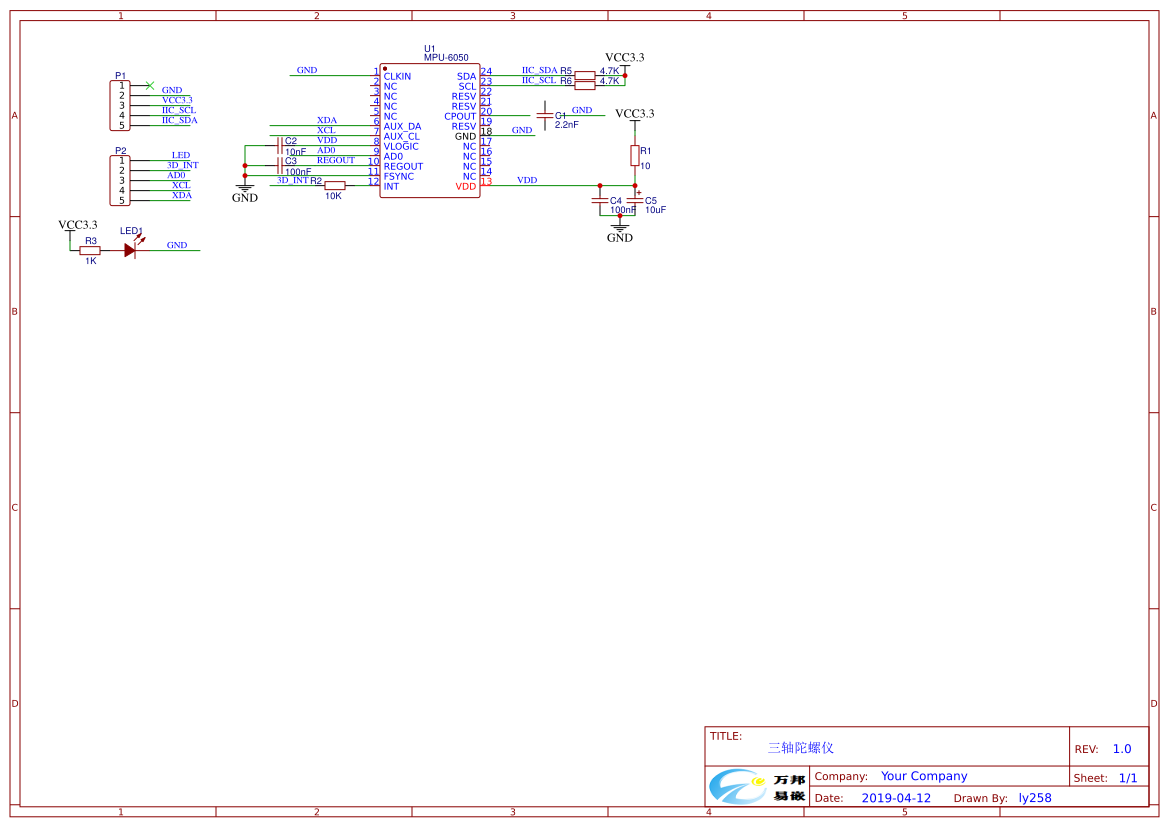
Task: Select the C4 capacitor symbol
Action: 599,201
